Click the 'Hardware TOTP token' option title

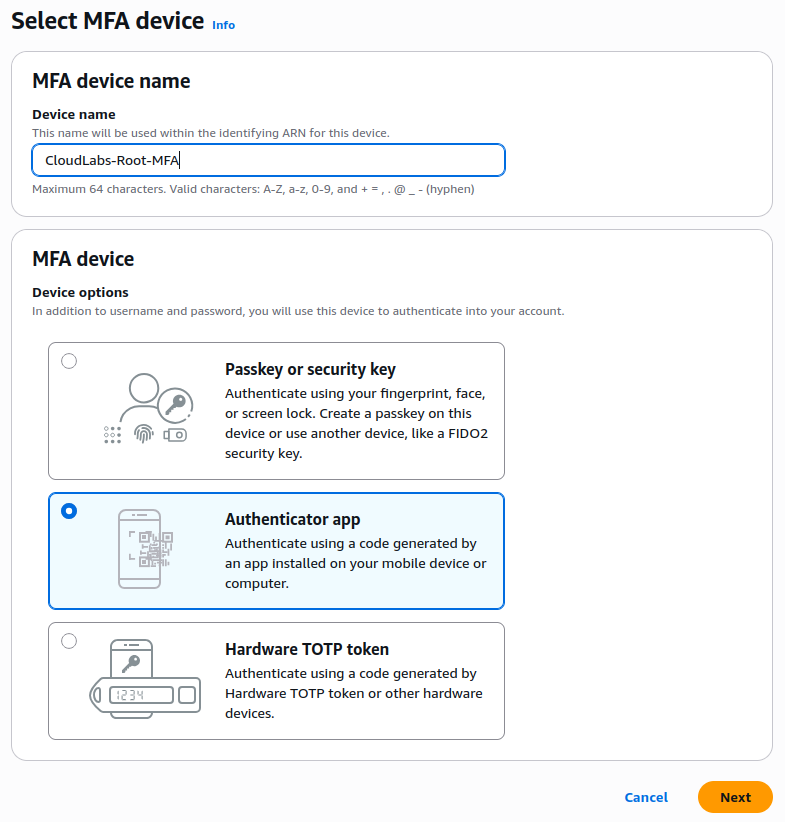[306, 650]
